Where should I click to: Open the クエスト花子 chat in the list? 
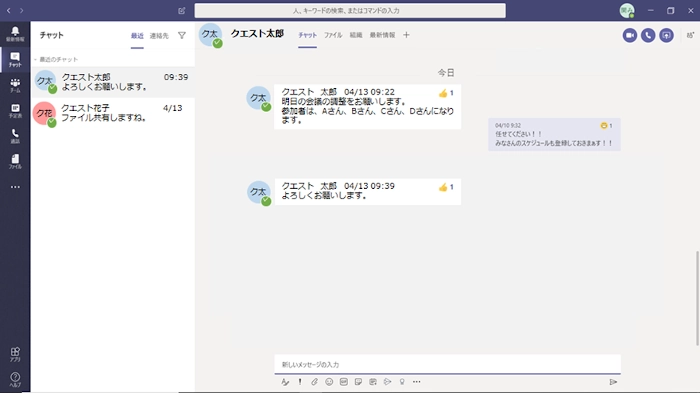coord(113,113)
